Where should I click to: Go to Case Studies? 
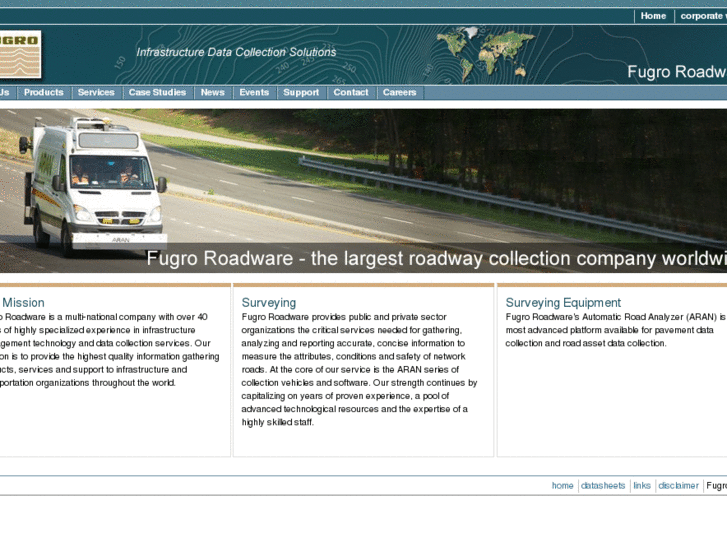coord(157,92)
